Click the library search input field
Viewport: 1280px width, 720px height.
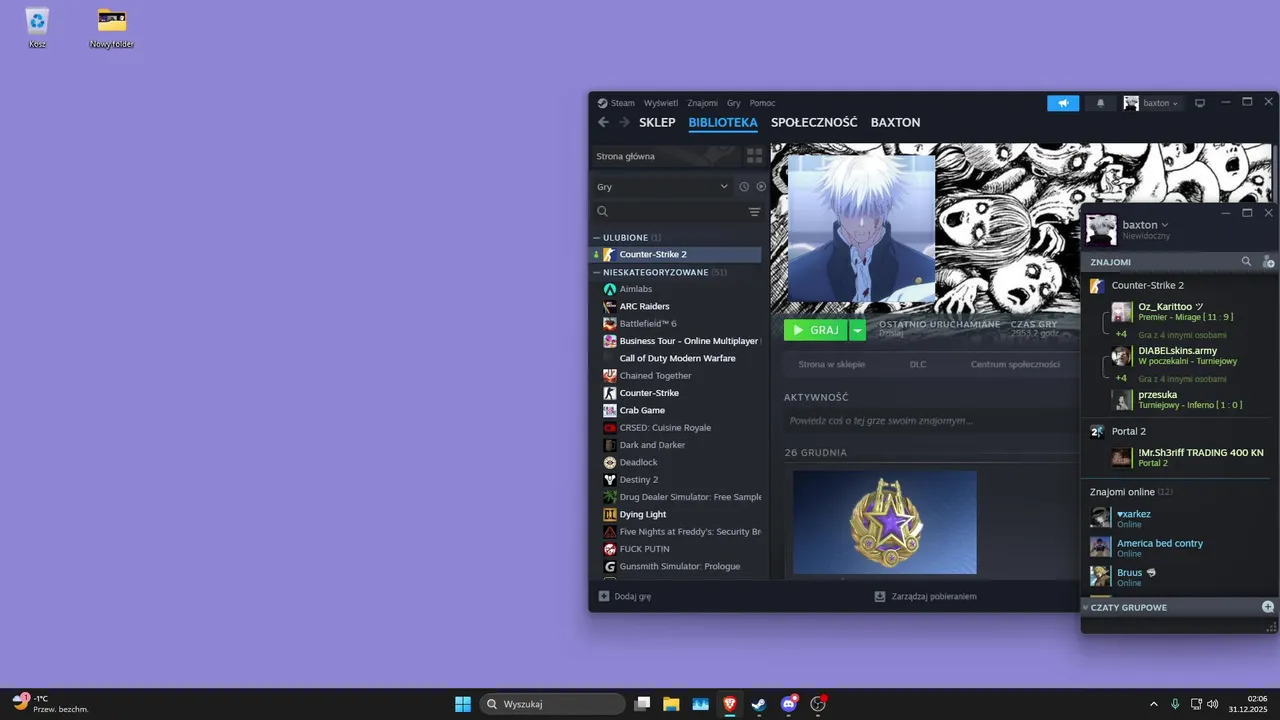[x=678, y=212]
